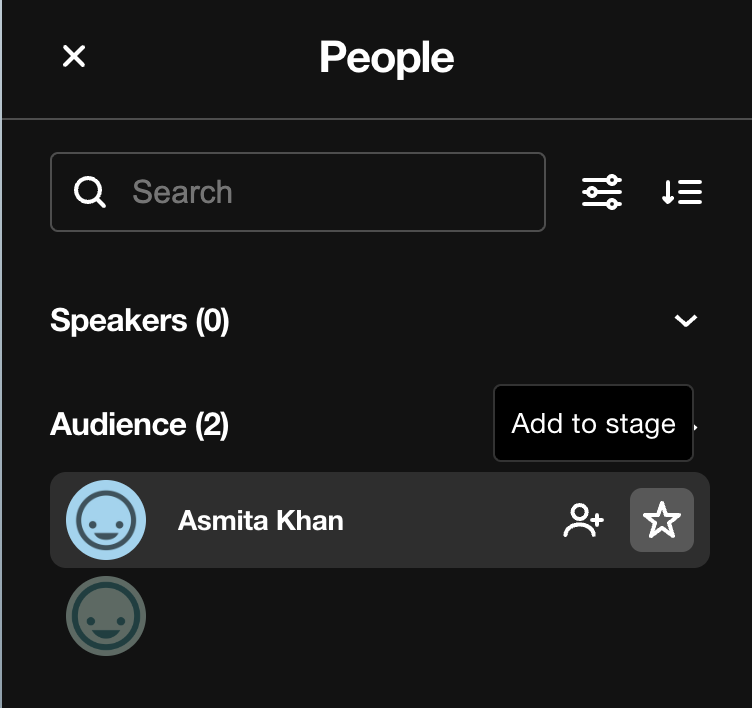Click the Speakers (0) section heading
This screenshot has width=752, height=708.
(140, 320)
